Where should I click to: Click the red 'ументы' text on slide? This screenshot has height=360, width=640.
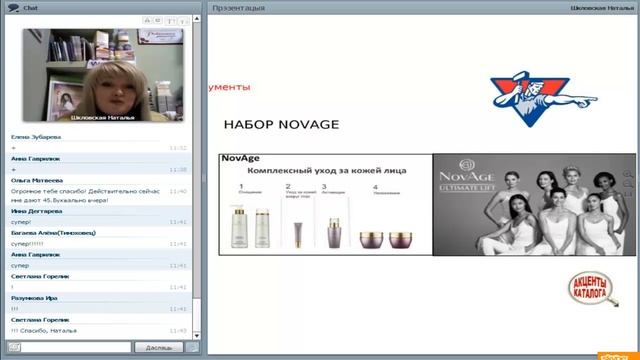[x=229, y=87]
